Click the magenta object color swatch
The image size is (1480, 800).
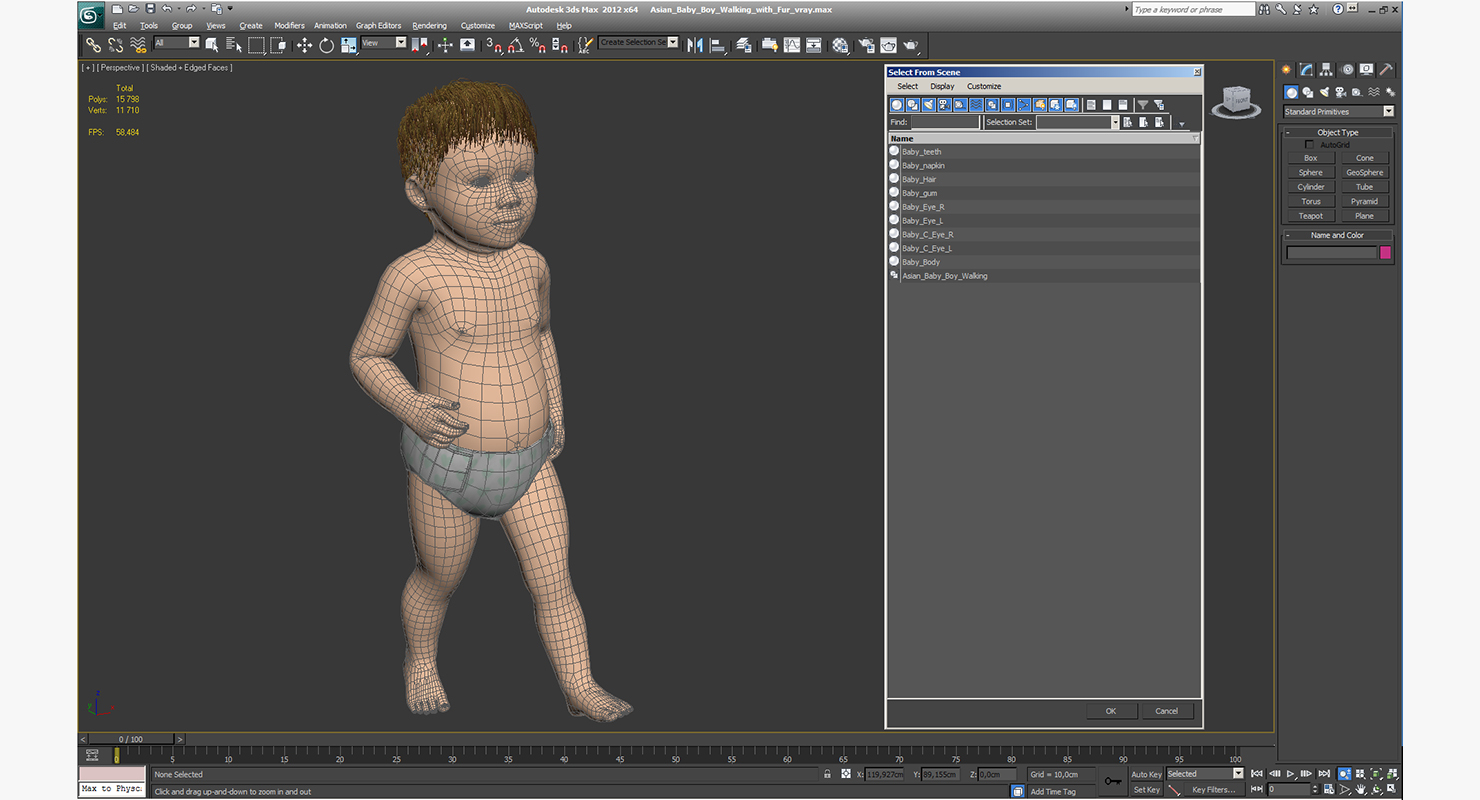click(1385, 253)
